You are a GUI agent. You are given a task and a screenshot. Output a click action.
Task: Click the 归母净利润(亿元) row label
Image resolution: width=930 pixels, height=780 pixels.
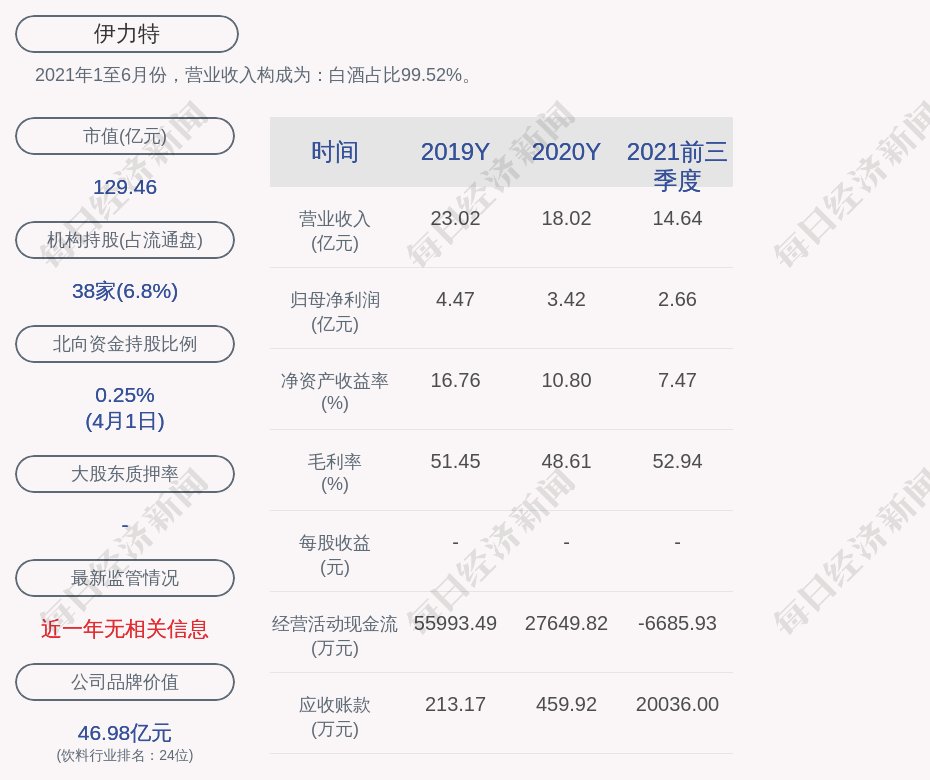pos(335,312)
